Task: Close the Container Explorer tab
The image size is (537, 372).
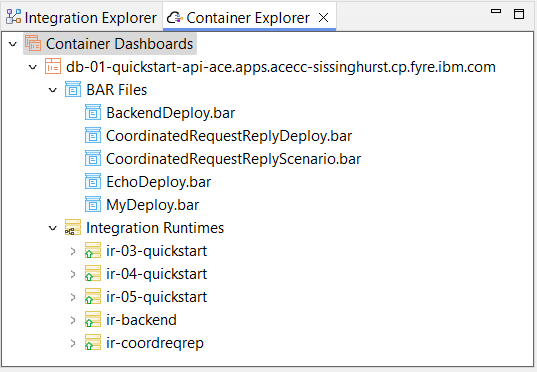Action: (324, 17)
